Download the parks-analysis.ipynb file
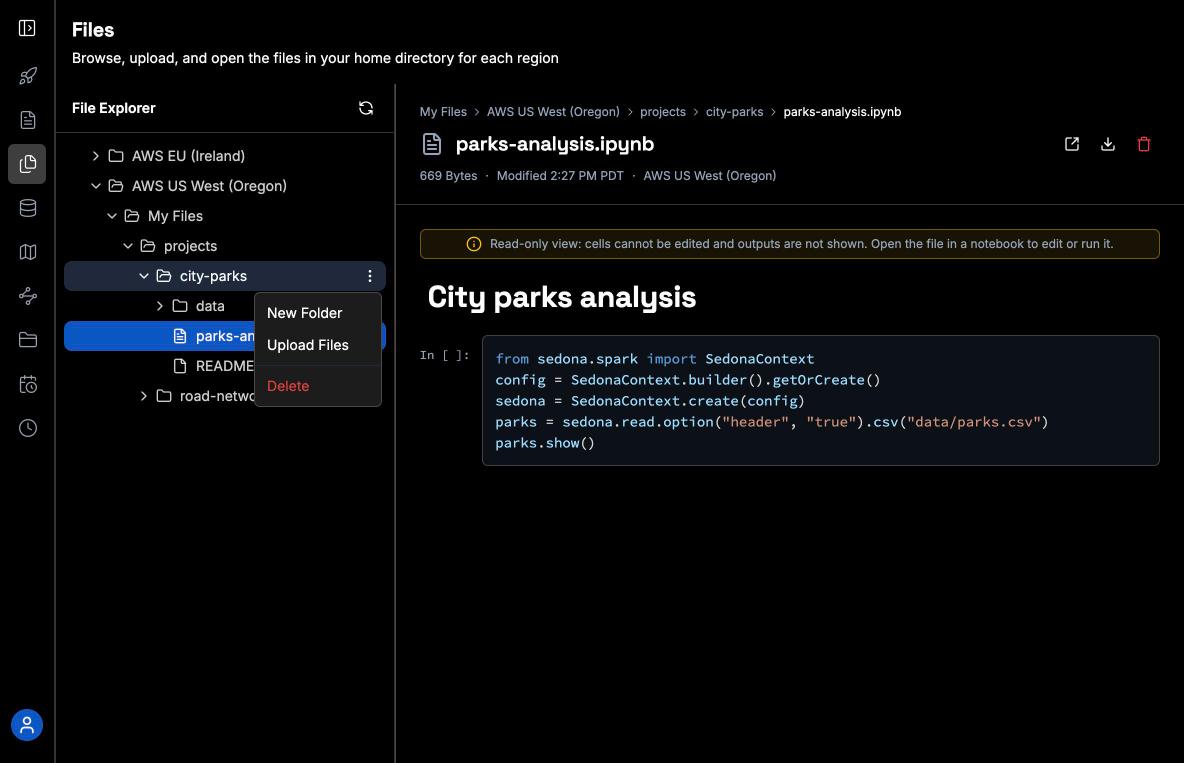Image resolution: width=1184 pixels, height=763 pixels. (x=1108, y=144)
